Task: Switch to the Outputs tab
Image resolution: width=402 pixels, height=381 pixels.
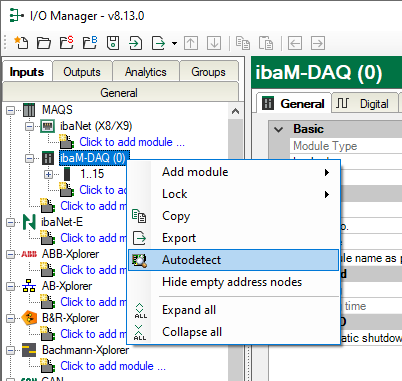Action: click(x=82, y=72)
